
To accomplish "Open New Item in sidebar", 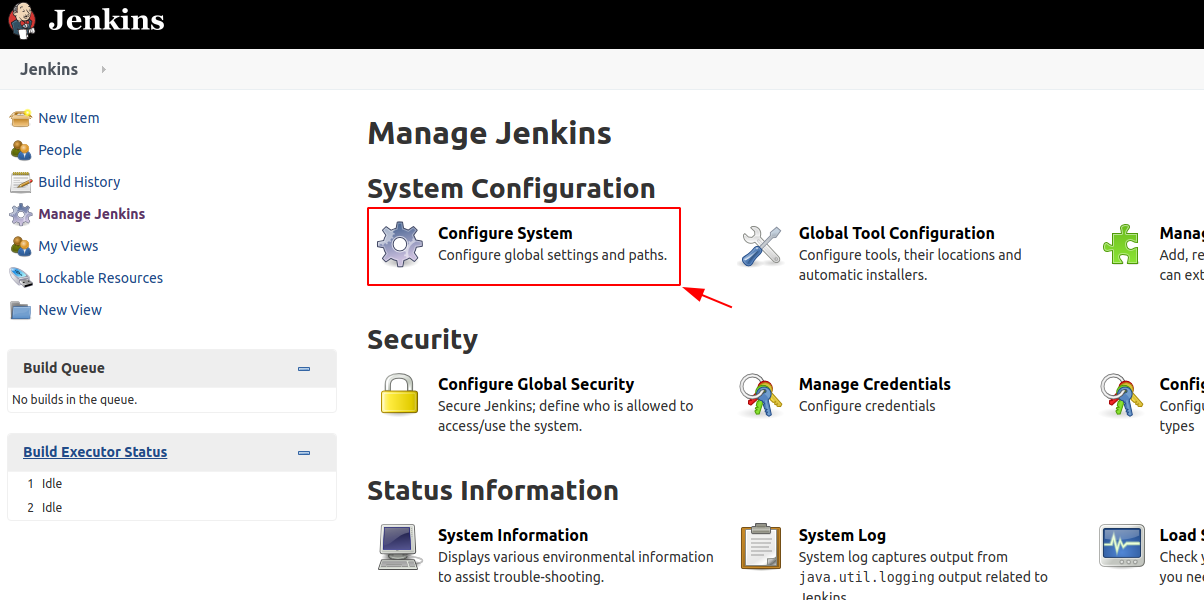I will (68, 118).
